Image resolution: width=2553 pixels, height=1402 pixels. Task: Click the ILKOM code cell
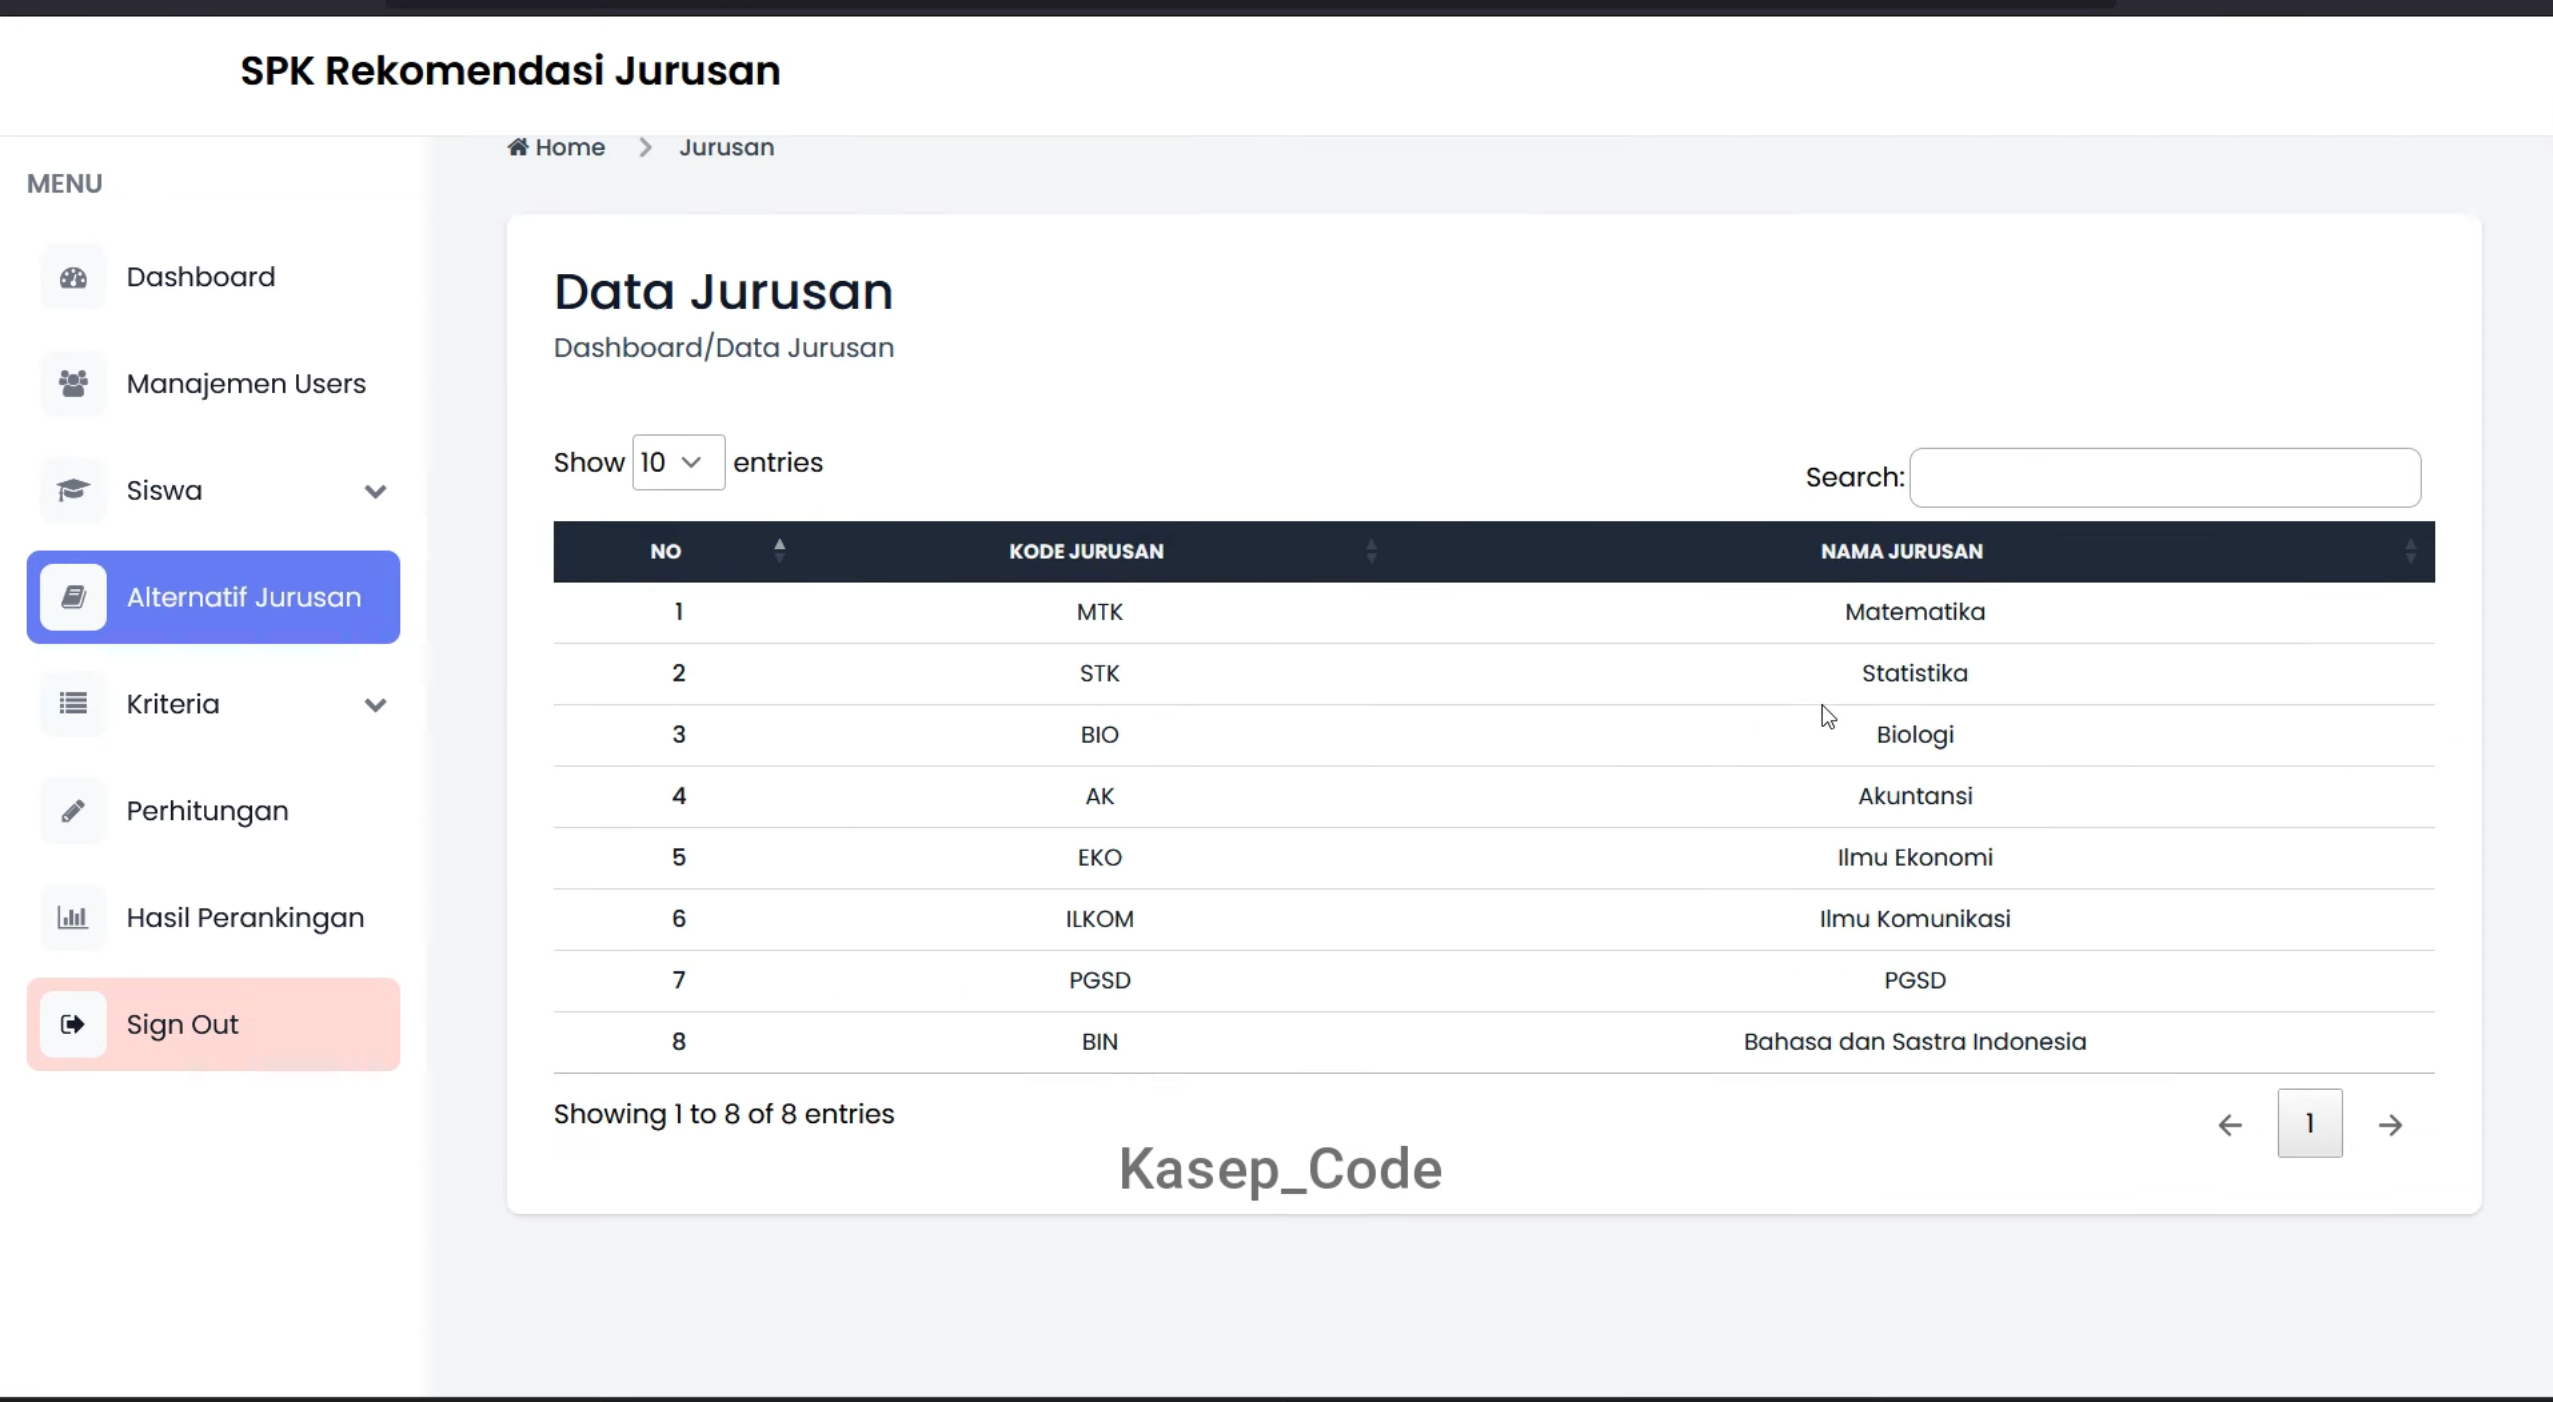point(1099,919)
